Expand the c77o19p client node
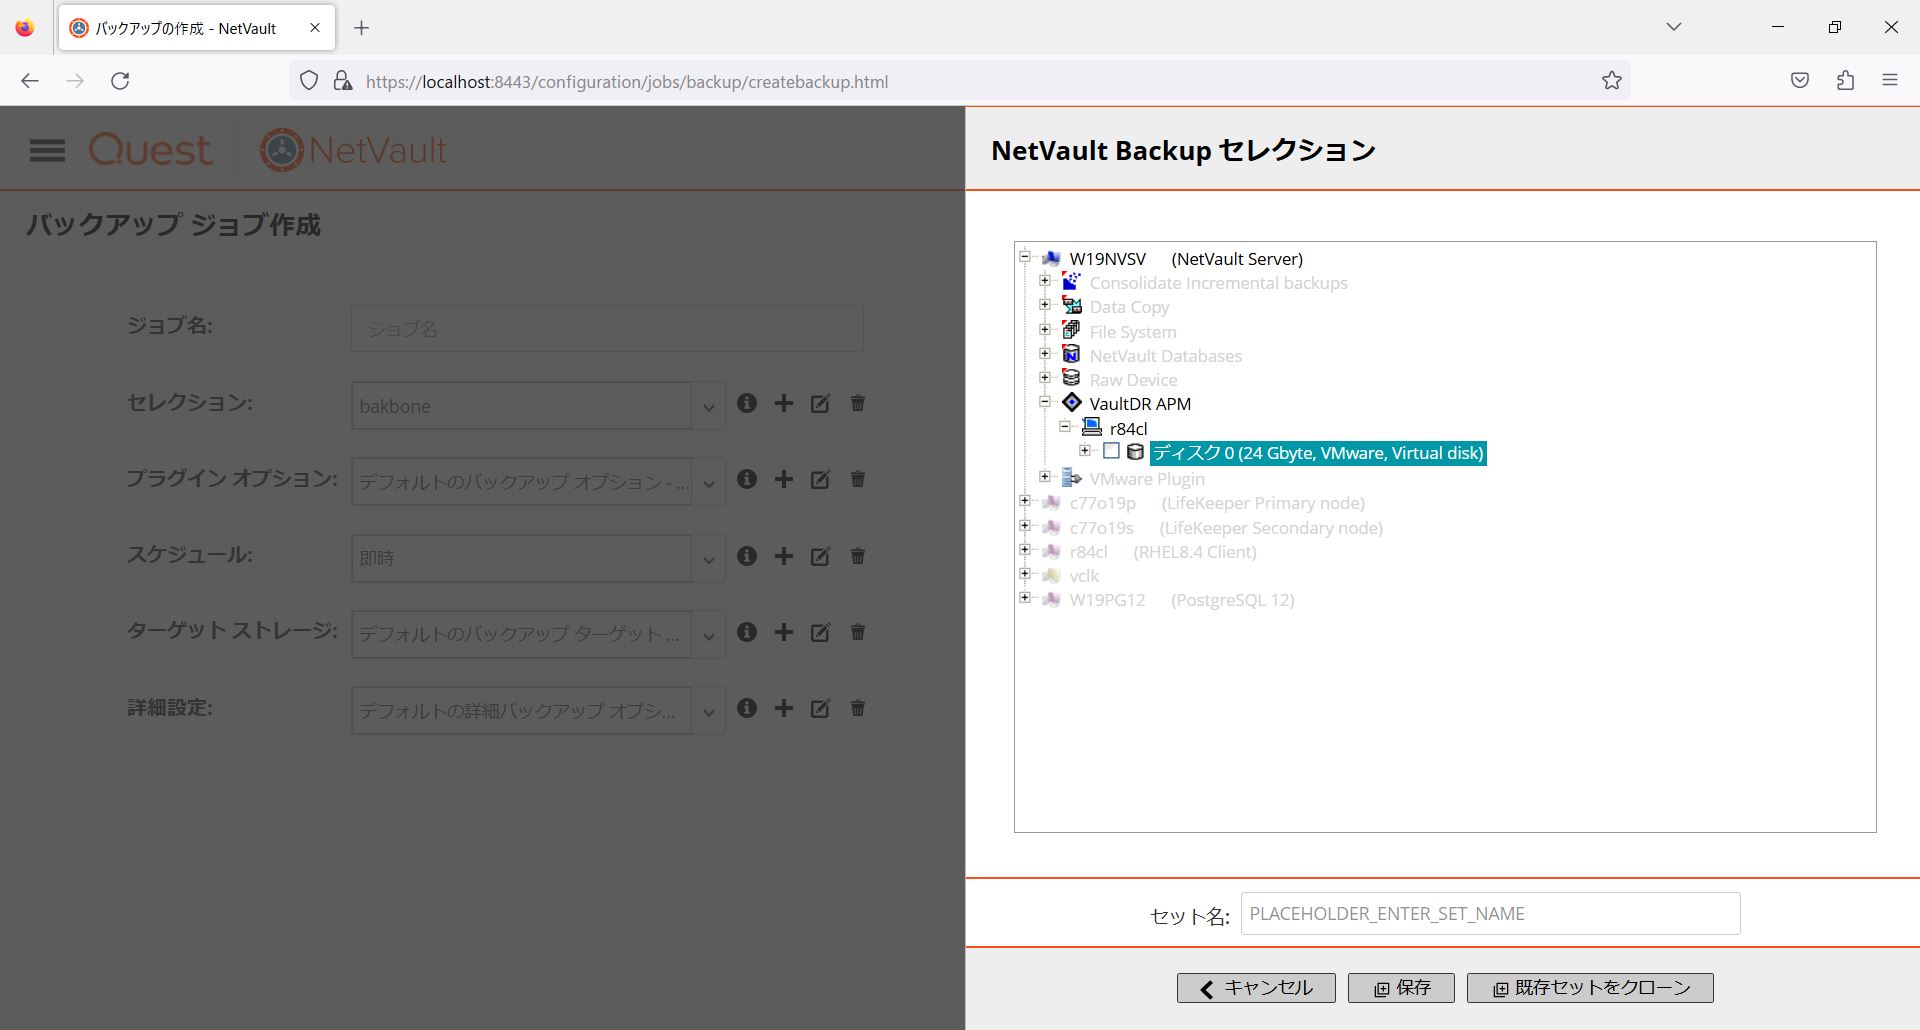The height and width of the screenshot is (1030, 1920). coord(1025,501)
